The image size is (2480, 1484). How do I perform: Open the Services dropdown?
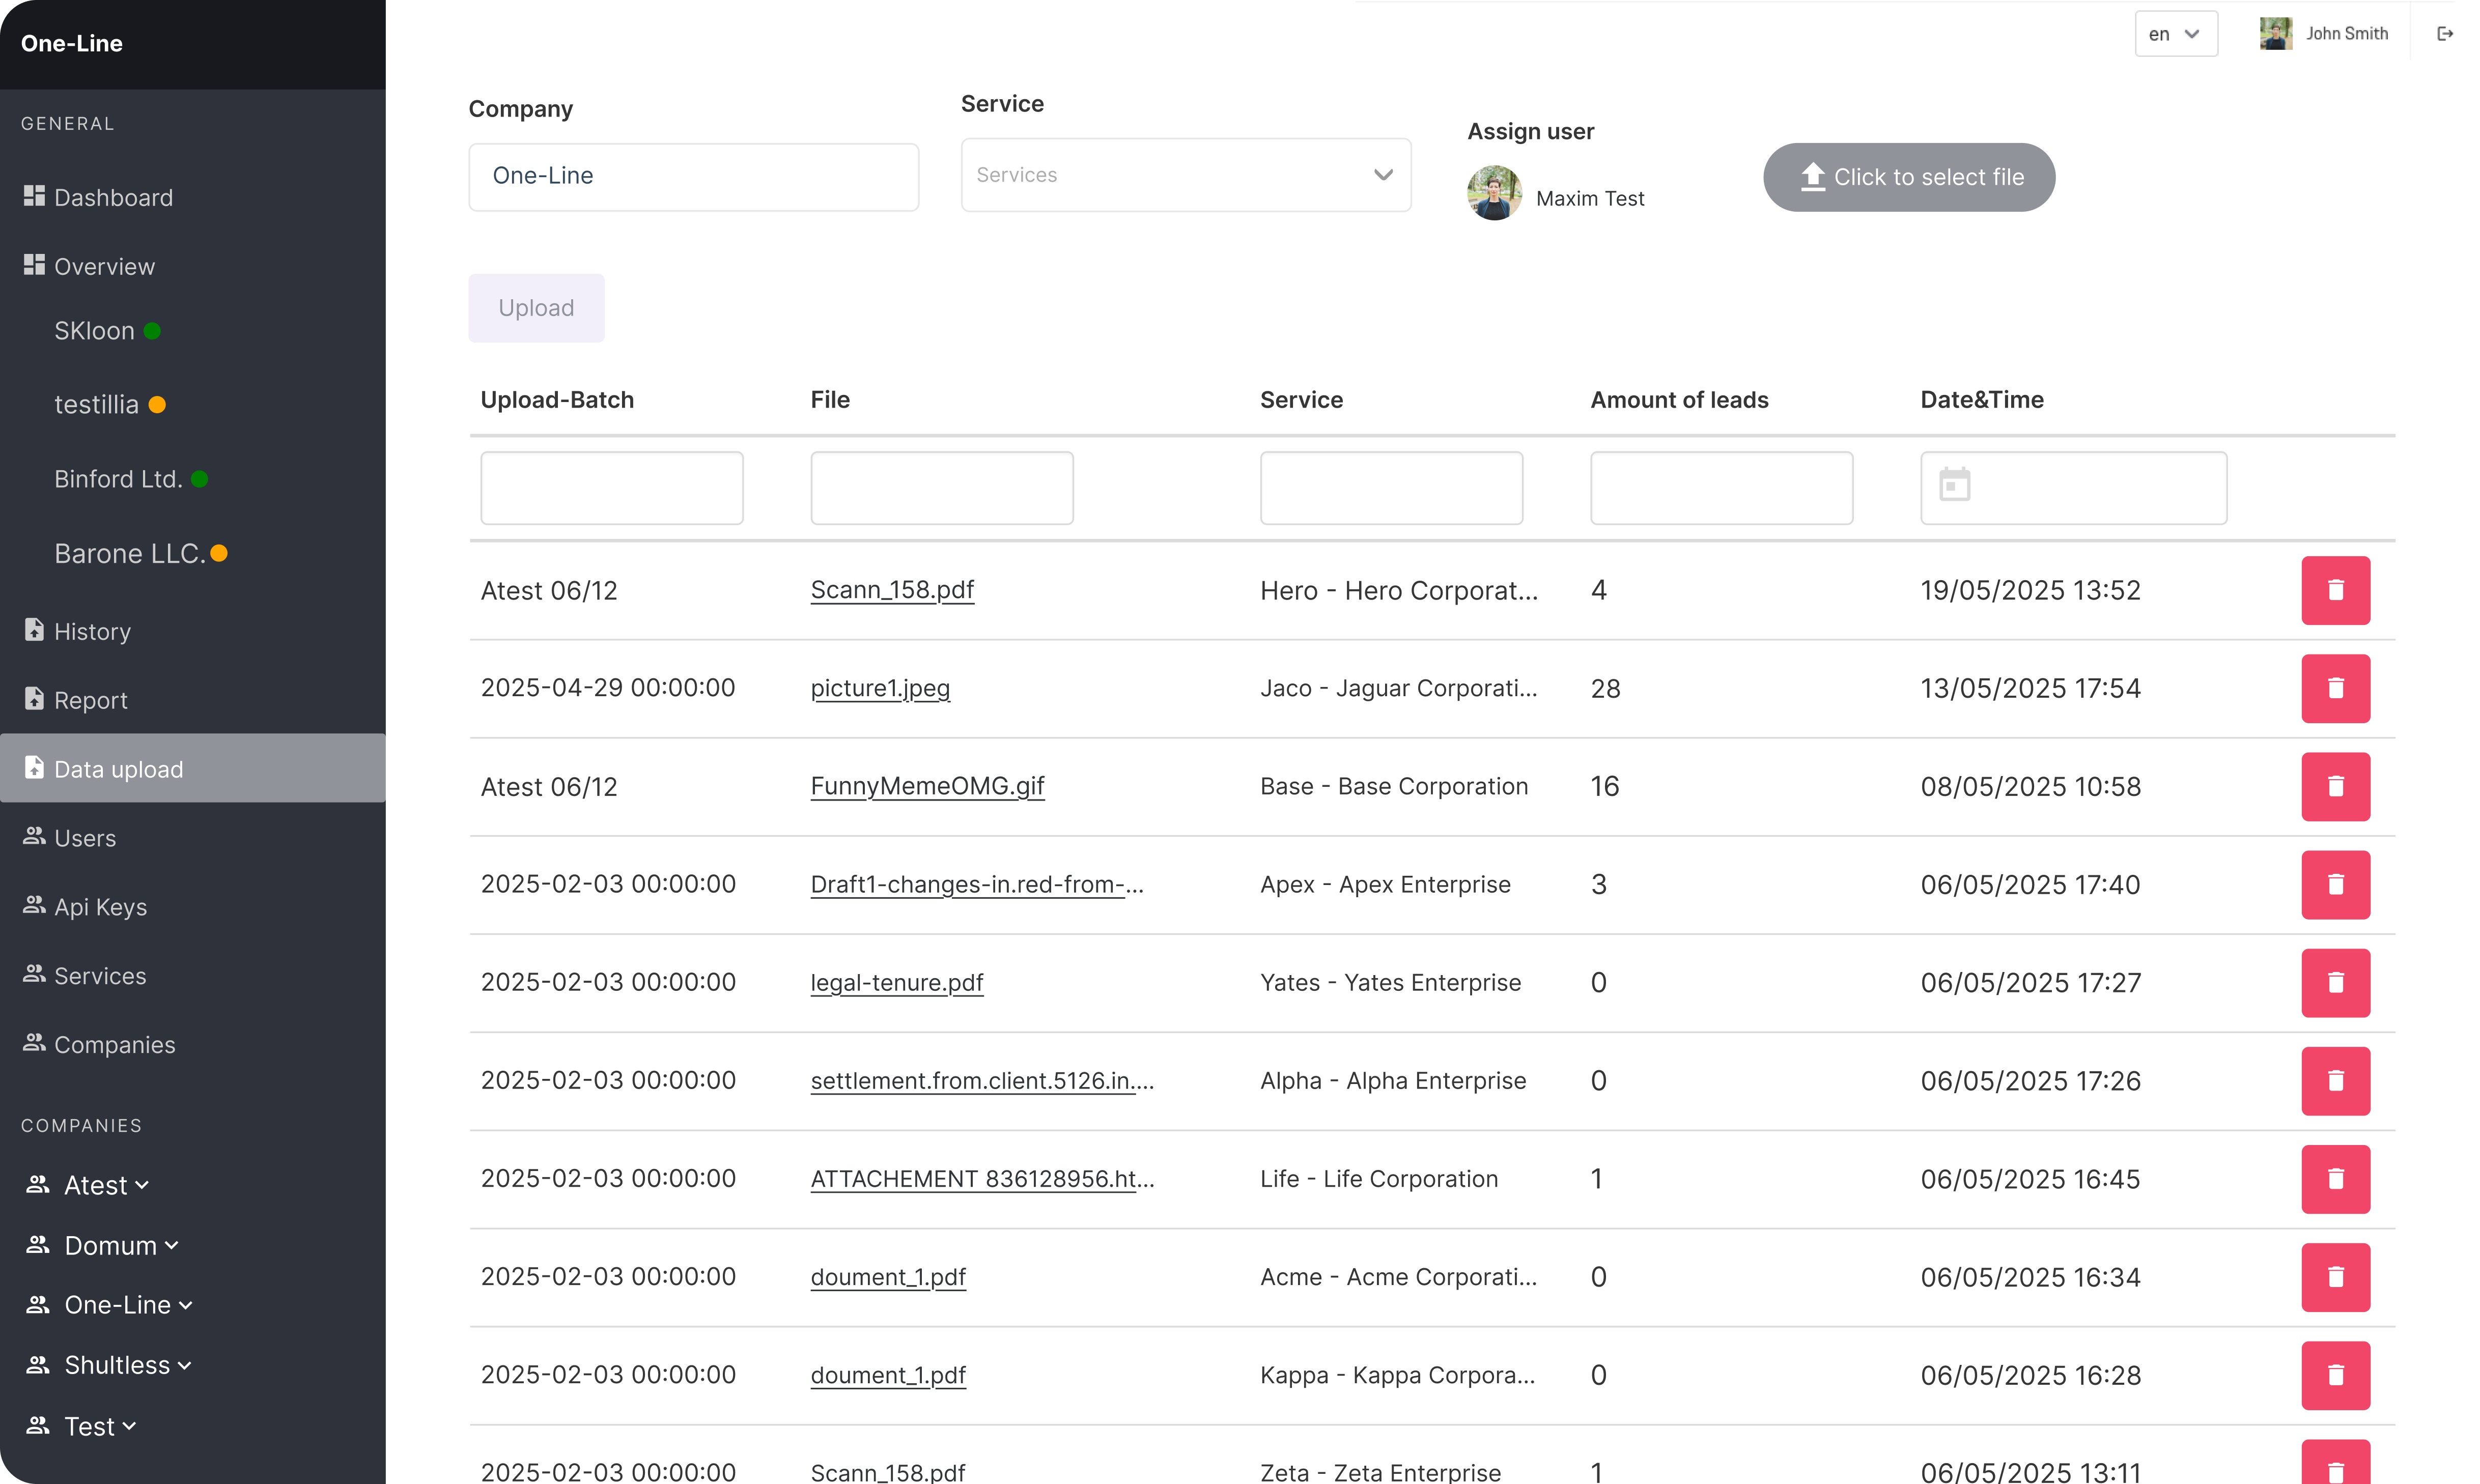[x=1185, y=175]
